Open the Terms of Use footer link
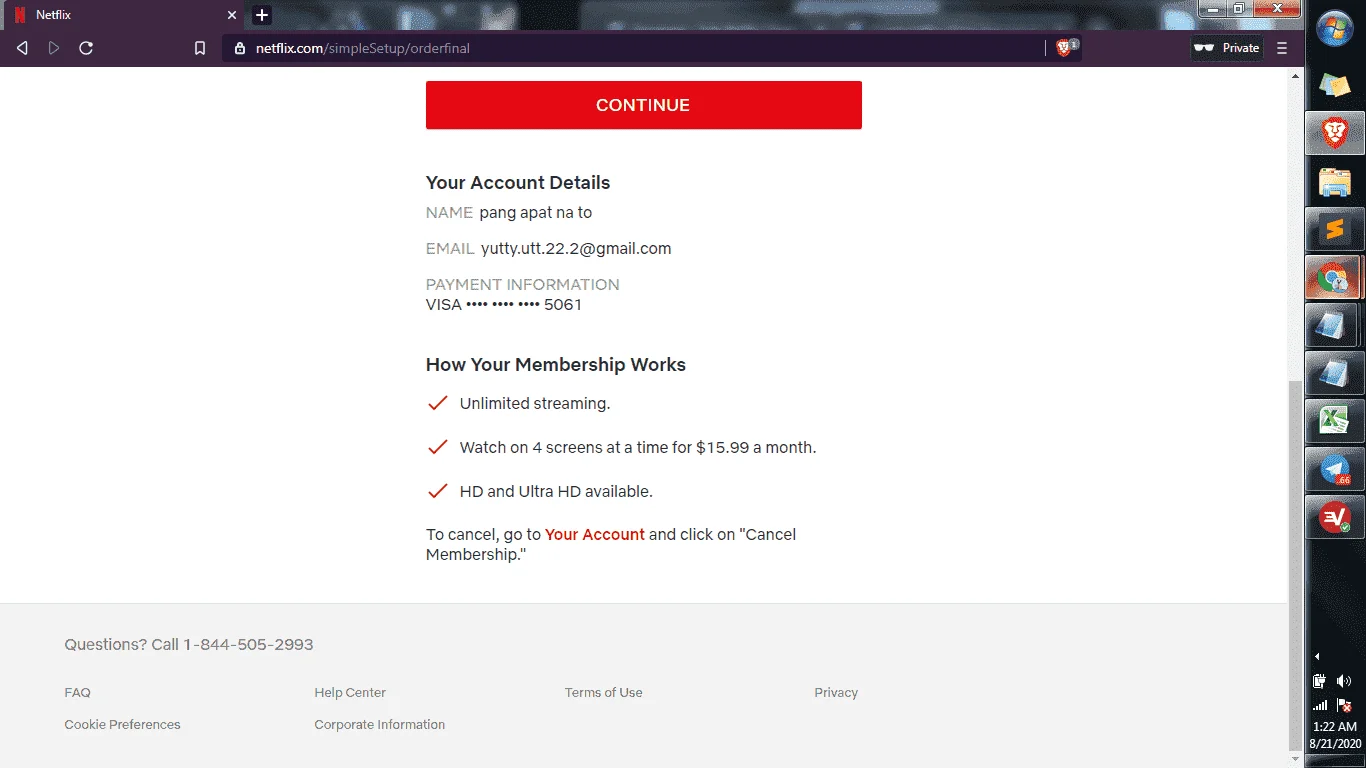The height and width of the screenshot is (768, 1366). 603,692
